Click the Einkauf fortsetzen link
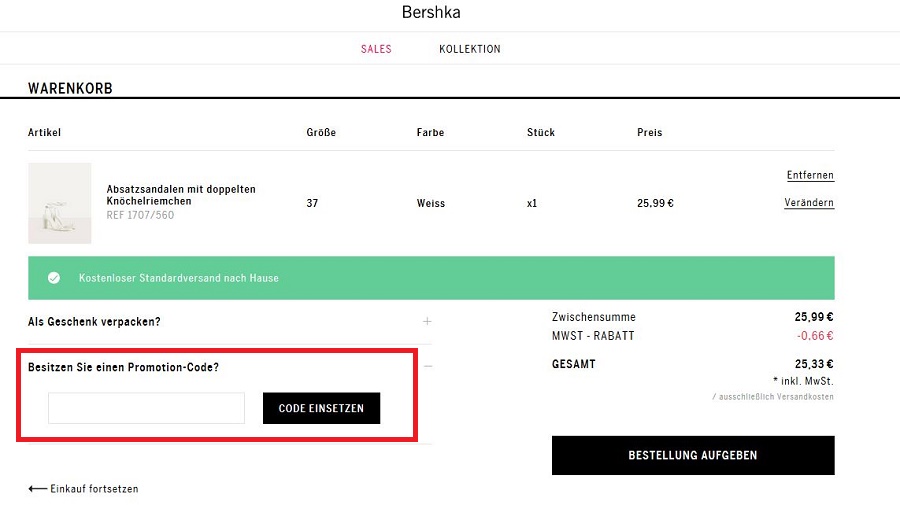 click(x=94, y=489)
